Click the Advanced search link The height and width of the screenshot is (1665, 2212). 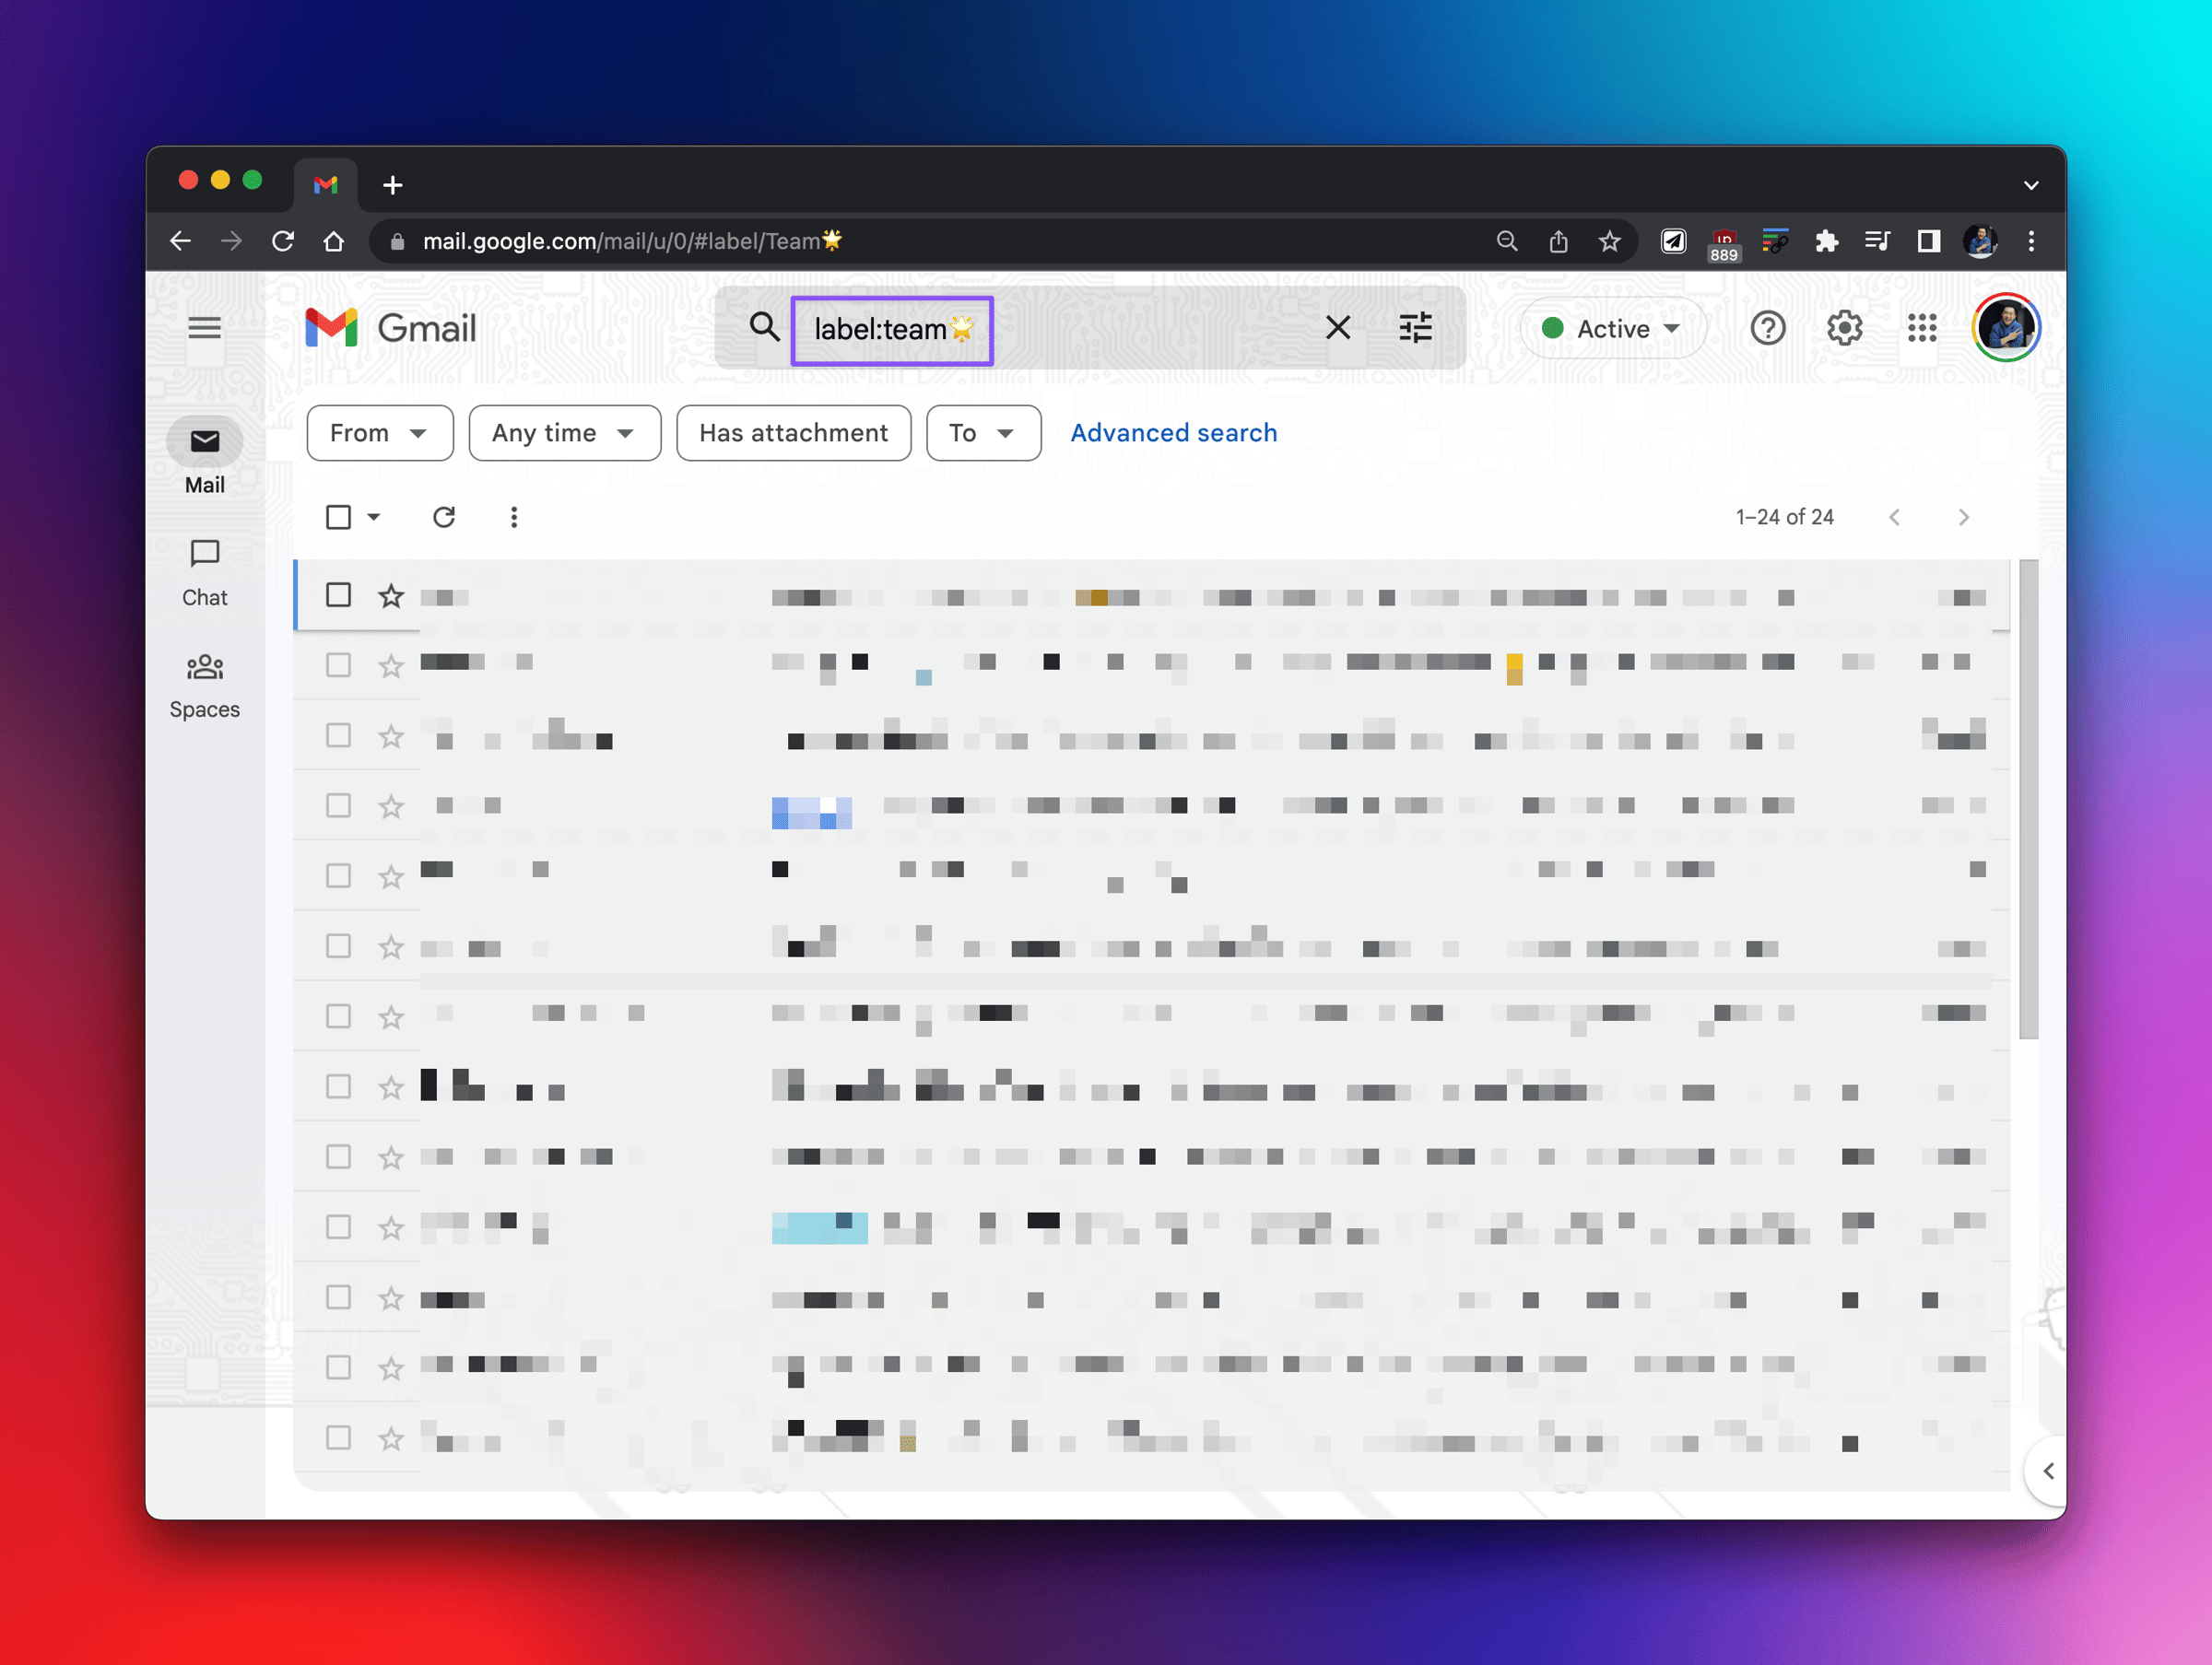click(1173, 433)
